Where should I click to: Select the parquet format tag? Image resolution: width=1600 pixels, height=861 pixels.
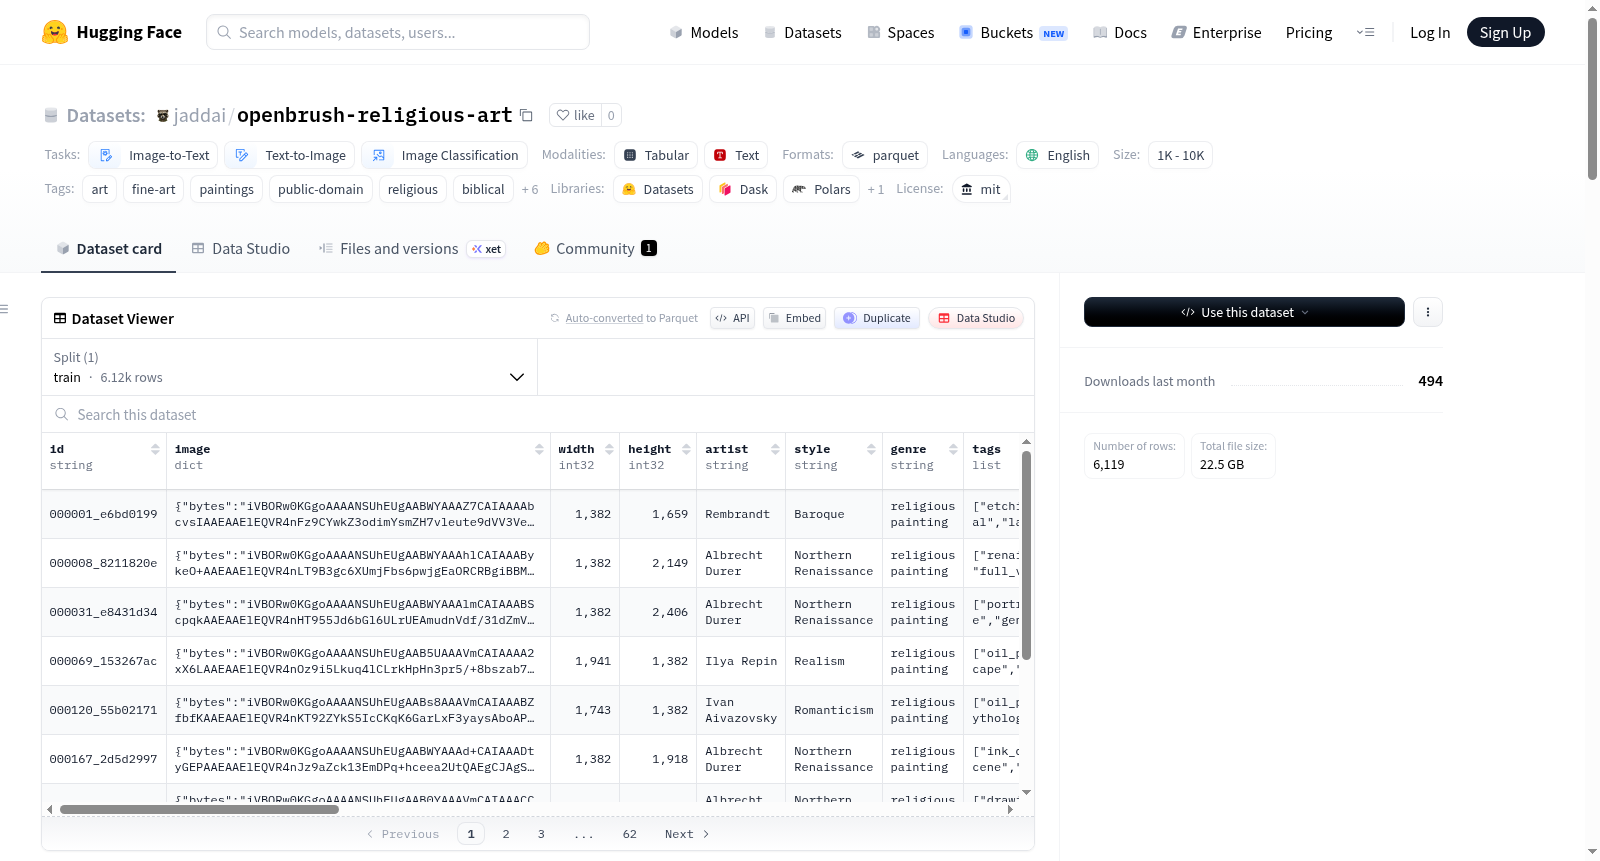(885, 155)
